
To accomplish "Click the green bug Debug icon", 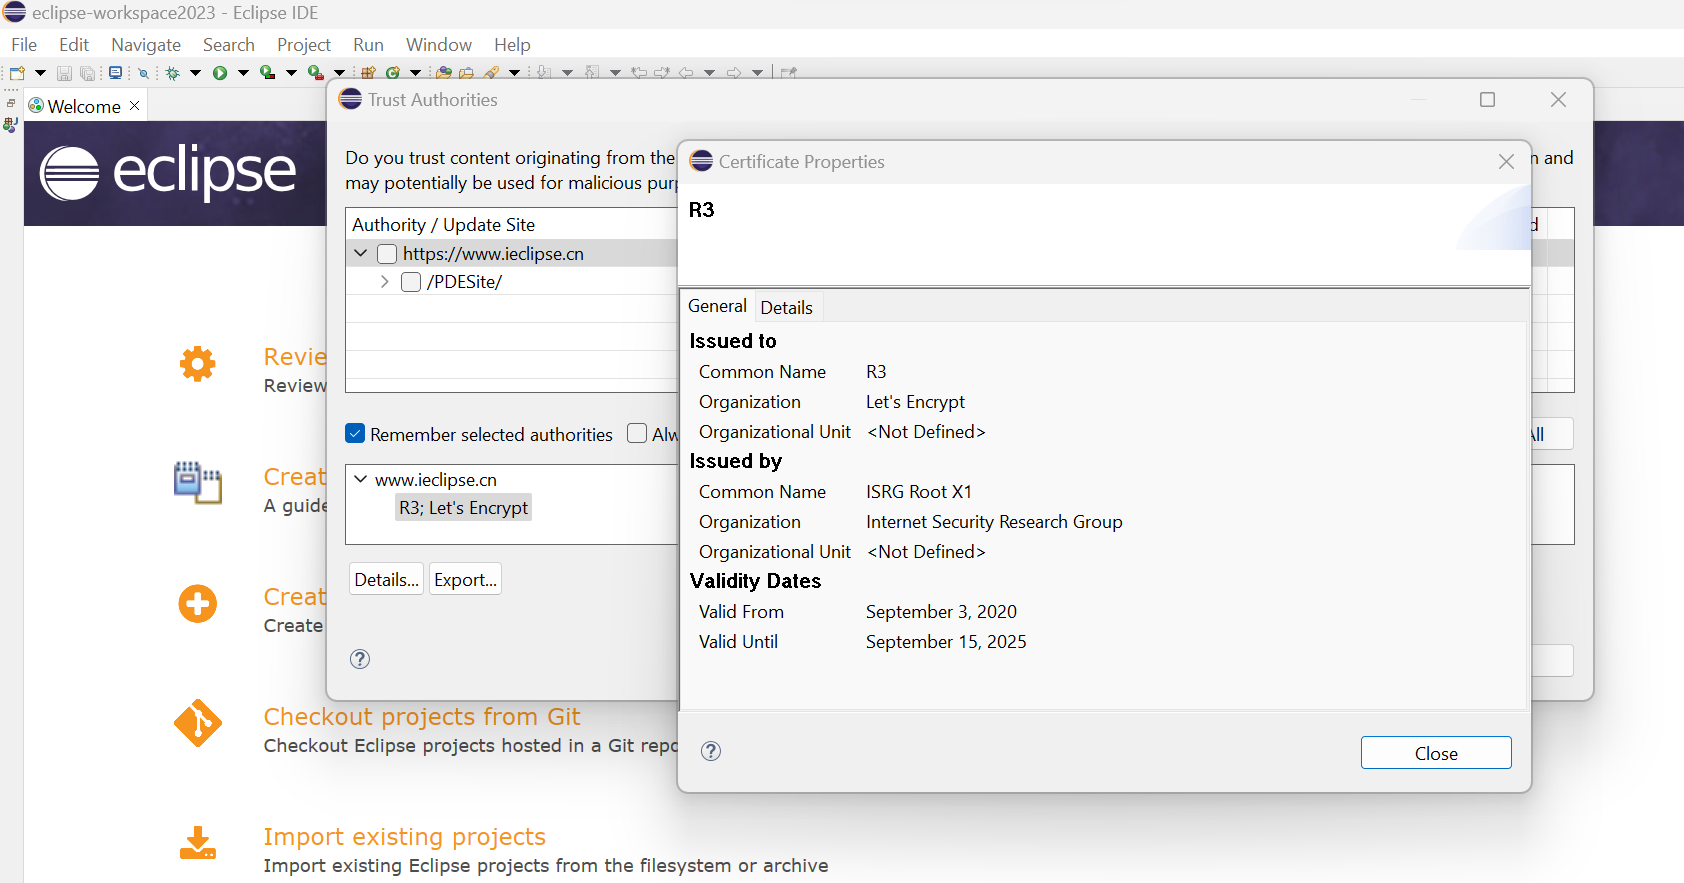I will click(173, 73).
